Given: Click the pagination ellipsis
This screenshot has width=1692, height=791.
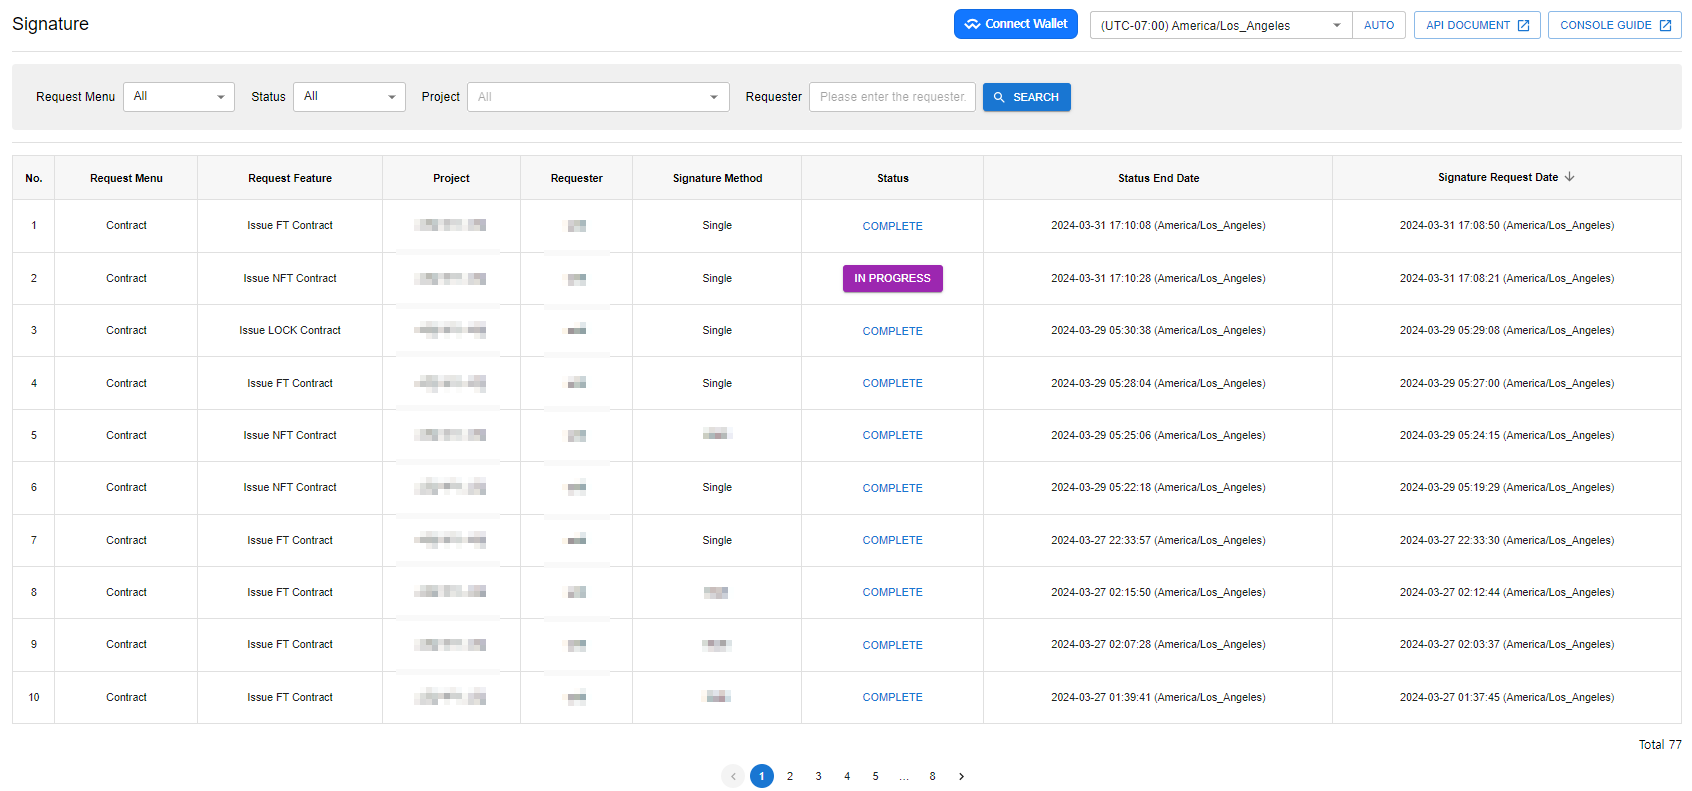Looking at the screenshot, I should click(904, 777).
